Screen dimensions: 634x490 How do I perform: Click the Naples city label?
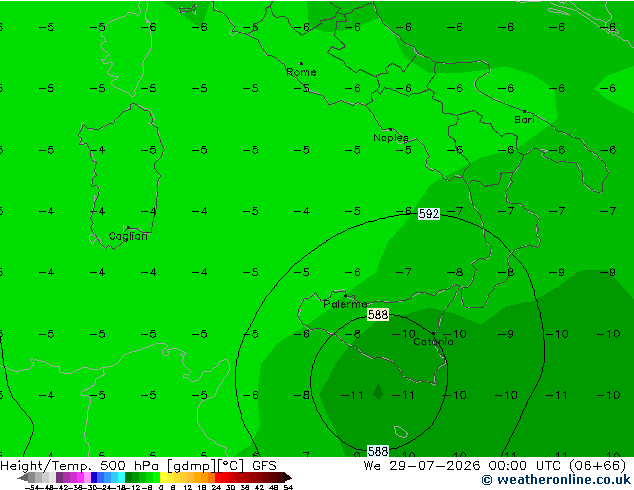tap(391, 138)
